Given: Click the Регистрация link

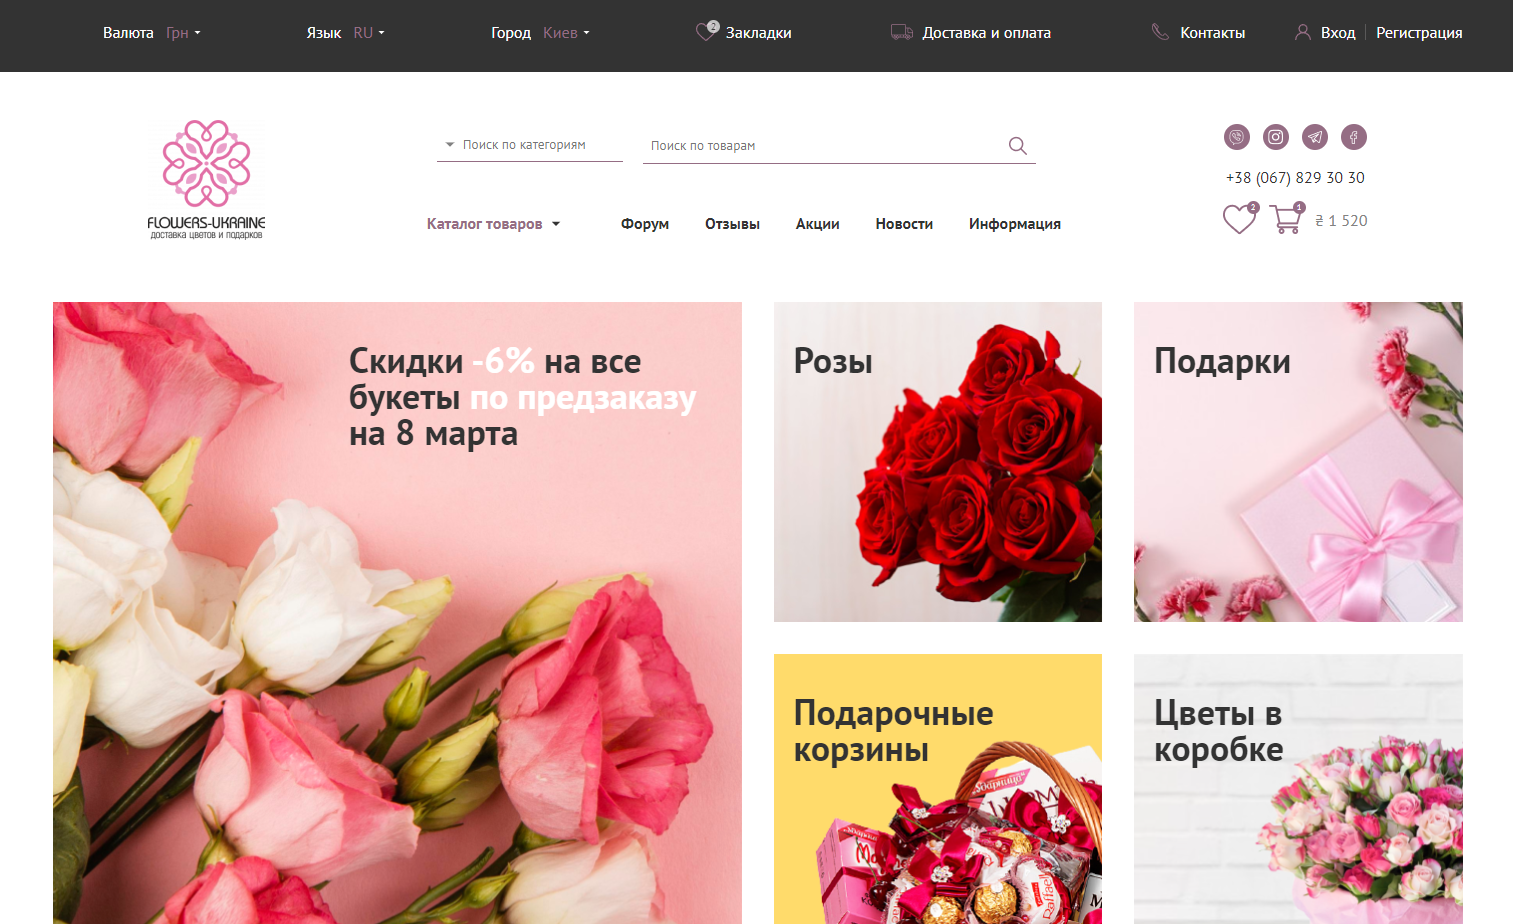Looking at the screenshot, I should coord(1419,33).
